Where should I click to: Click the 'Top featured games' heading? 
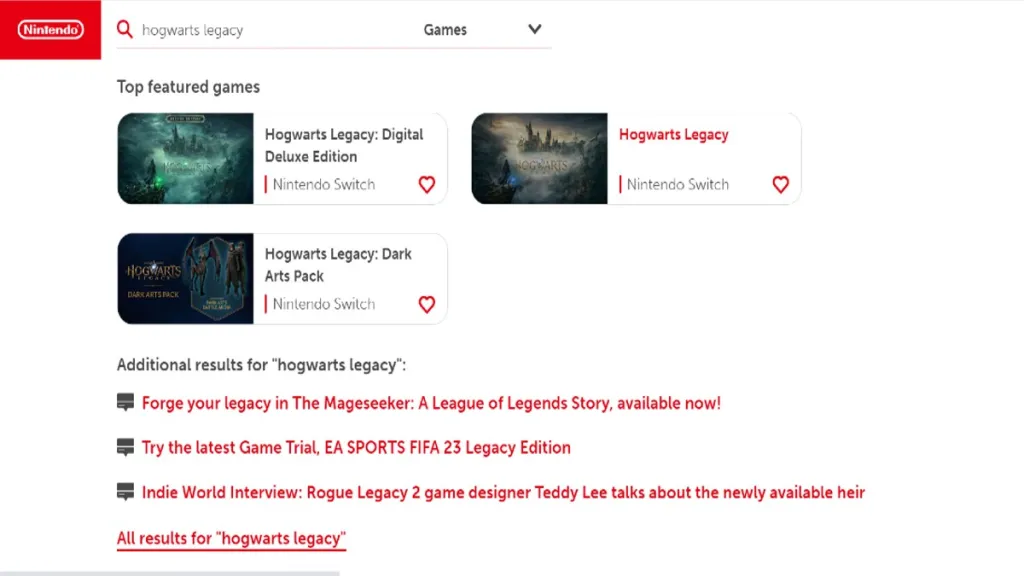point(188,87)
